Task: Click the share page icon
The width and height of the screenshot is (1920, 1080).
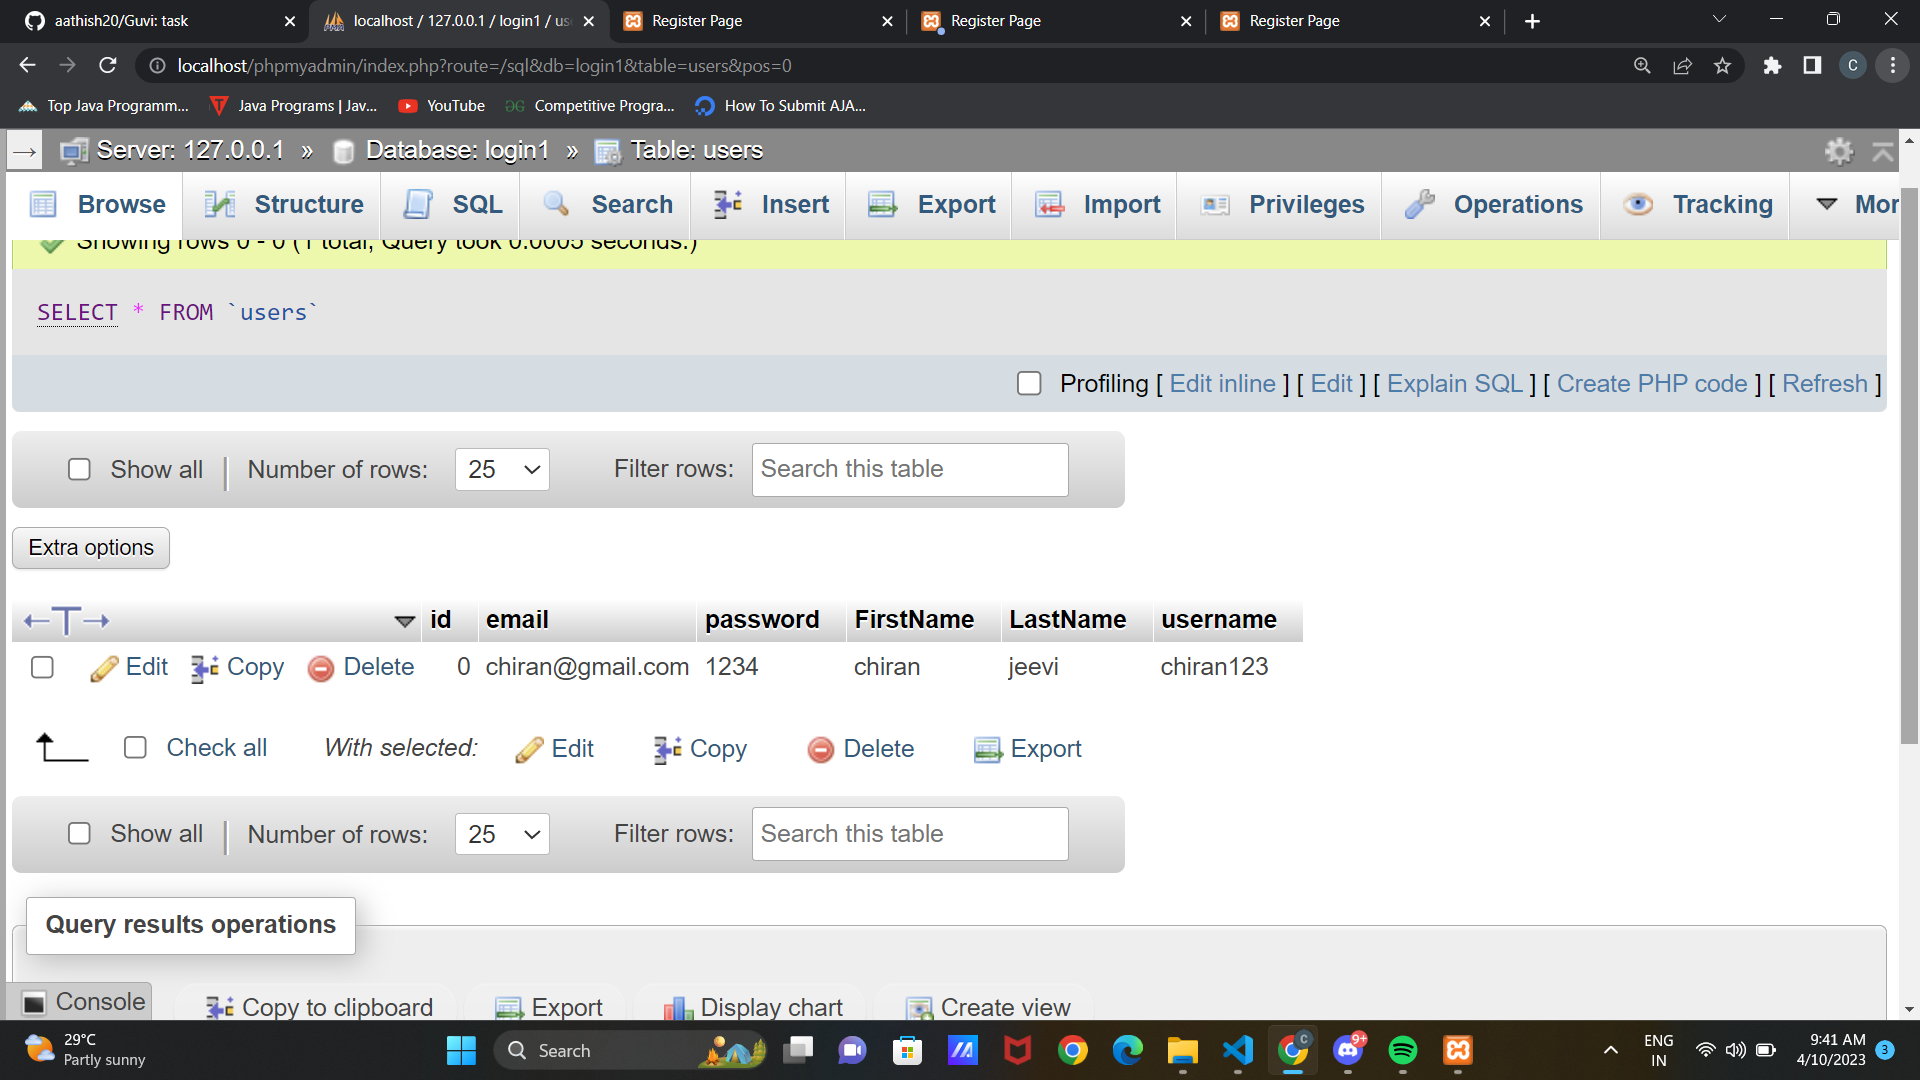Action: [1682, 66]
